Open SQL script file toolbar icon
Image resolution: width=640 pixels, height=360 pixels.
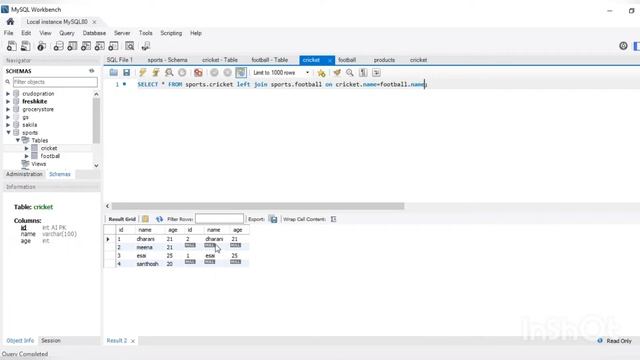tap(26, 46)
